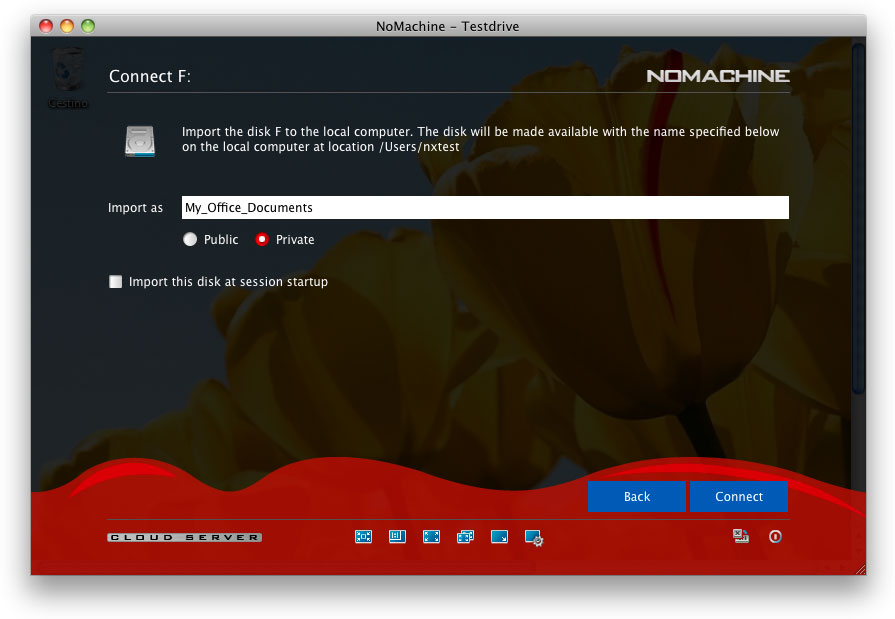Click the Import as name text field

pyautogui.click(x=485, y=208)
